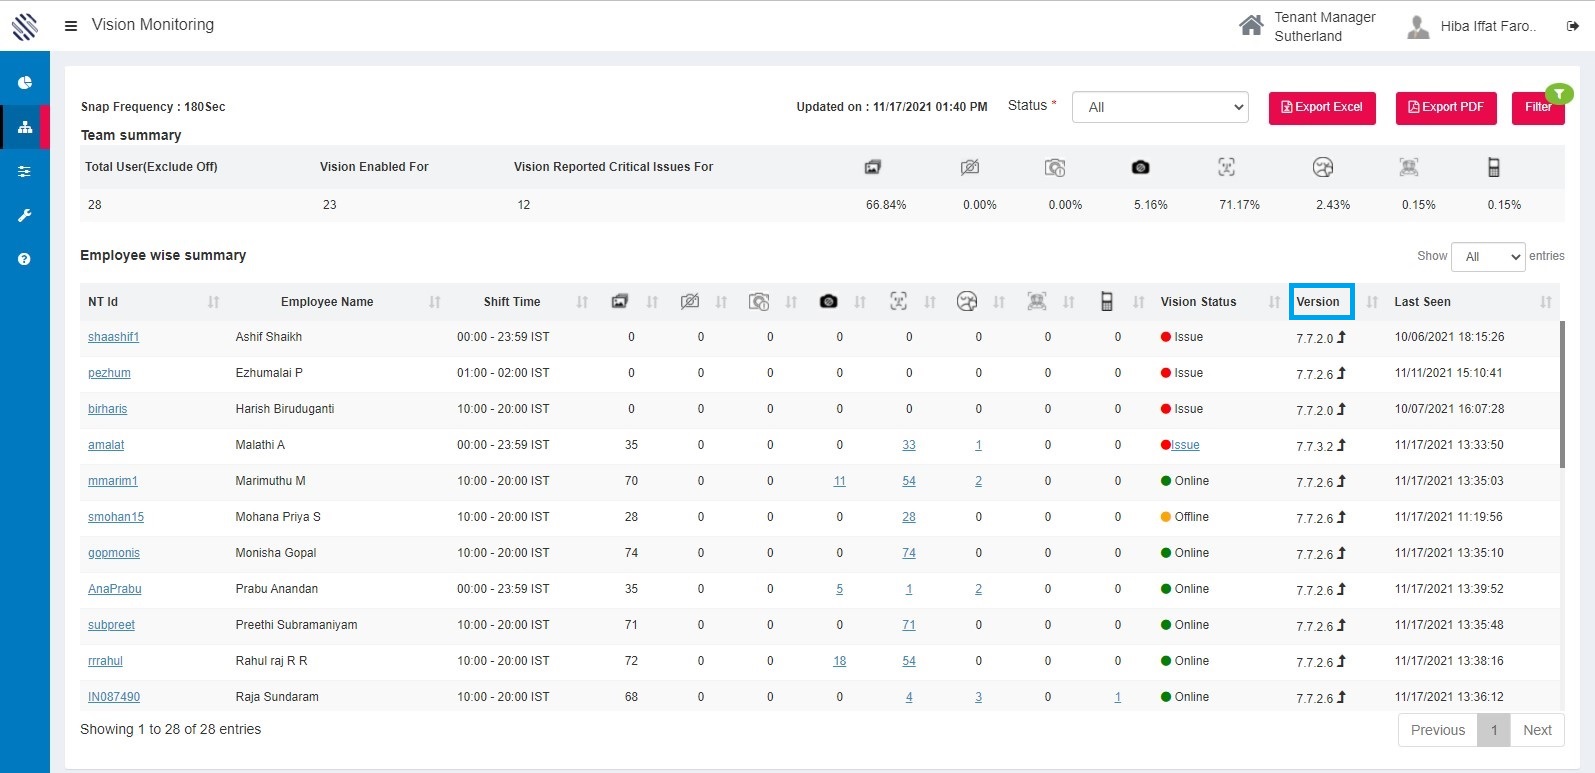Click the pie chart dashboard sidebar icon

(25, 83)
